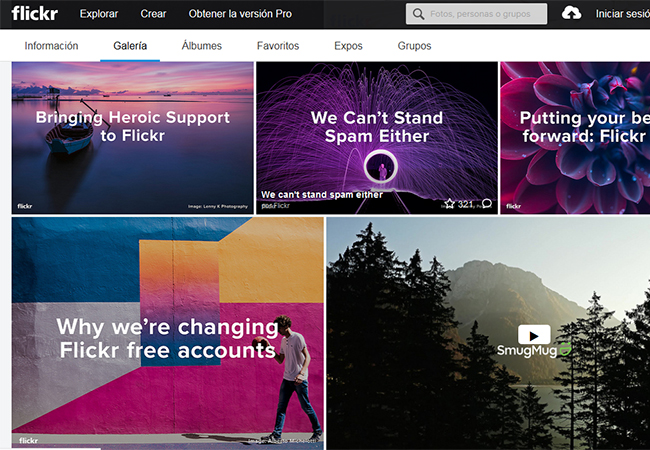Favorite the spam photo with star icon

[x=449, y=203]
